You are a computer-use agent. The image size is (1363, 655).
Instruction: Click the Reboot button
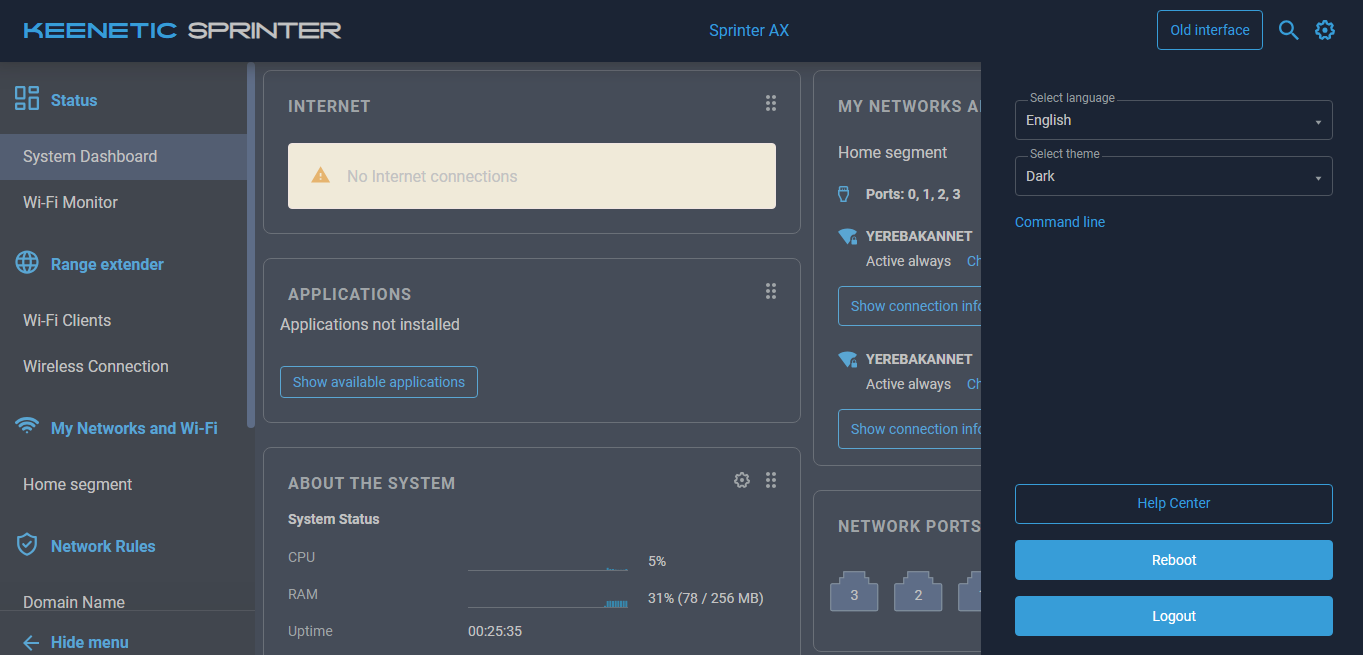pyautogui.click(x=1174, y=560)
